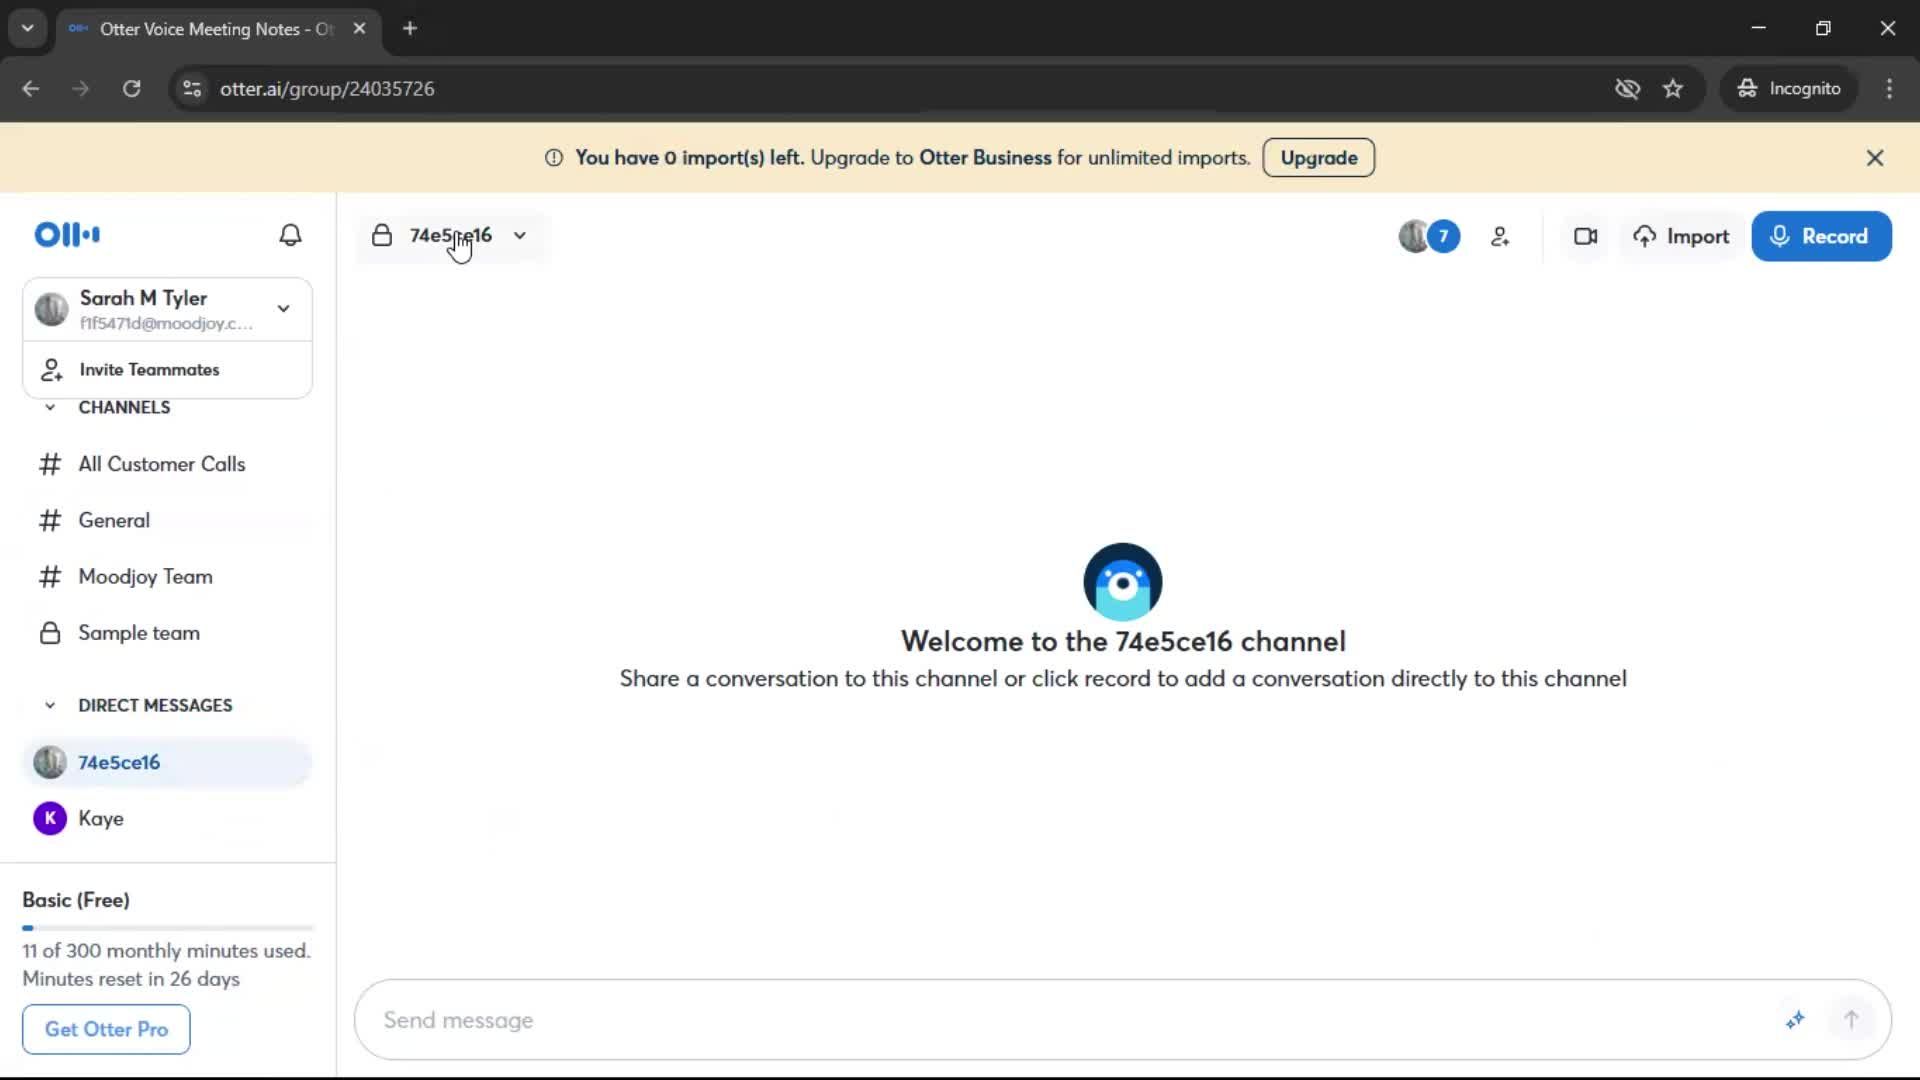1920x1080 pixels.
Task: Open the Moodjoy Team channel
Action: coord(168,577)
